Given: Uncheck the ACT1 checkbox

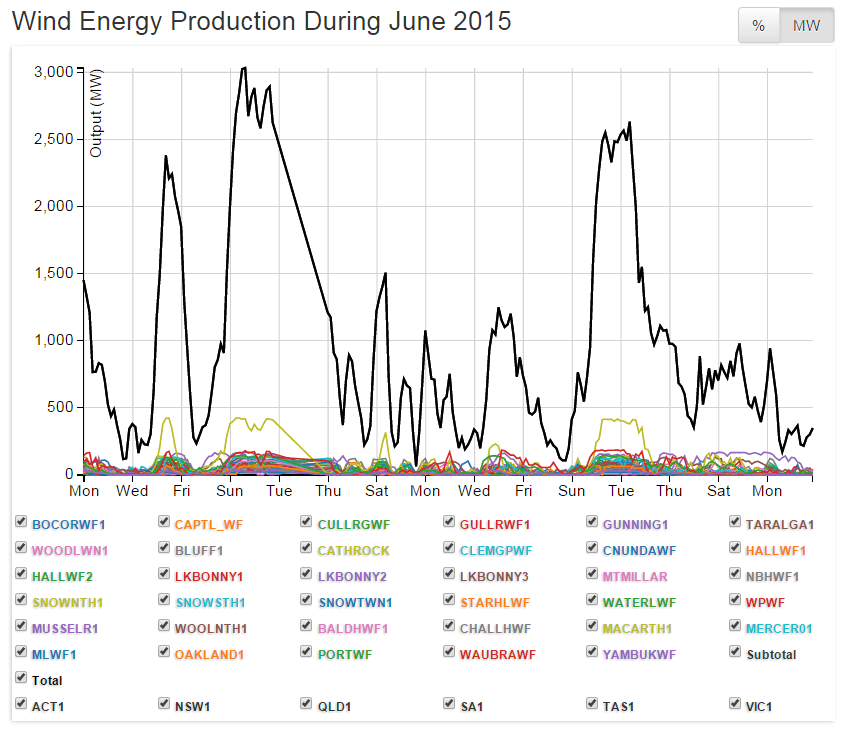Looking at the screenshot, I should pos(21,703).
